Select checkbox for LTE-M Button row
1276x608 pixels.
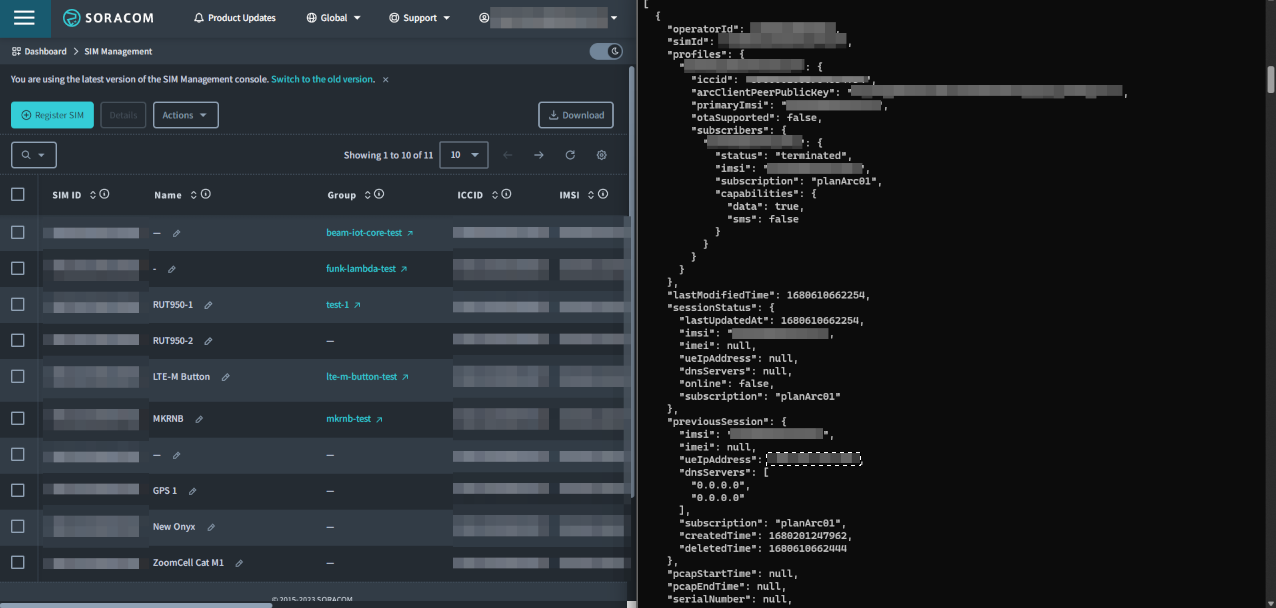(18, 376)
